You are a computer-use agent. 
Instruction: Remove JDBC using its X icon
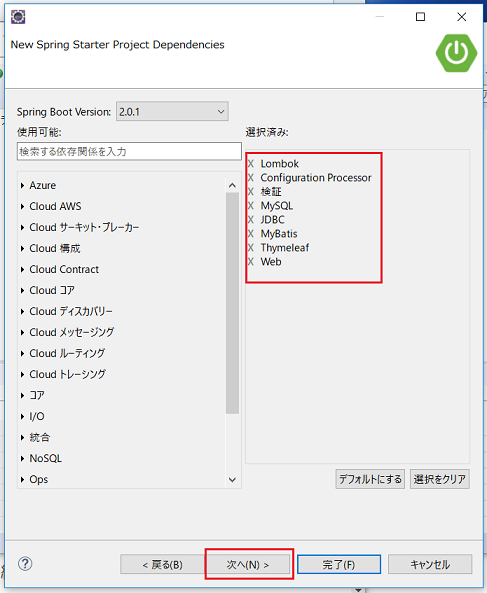(x=251, y=220)
